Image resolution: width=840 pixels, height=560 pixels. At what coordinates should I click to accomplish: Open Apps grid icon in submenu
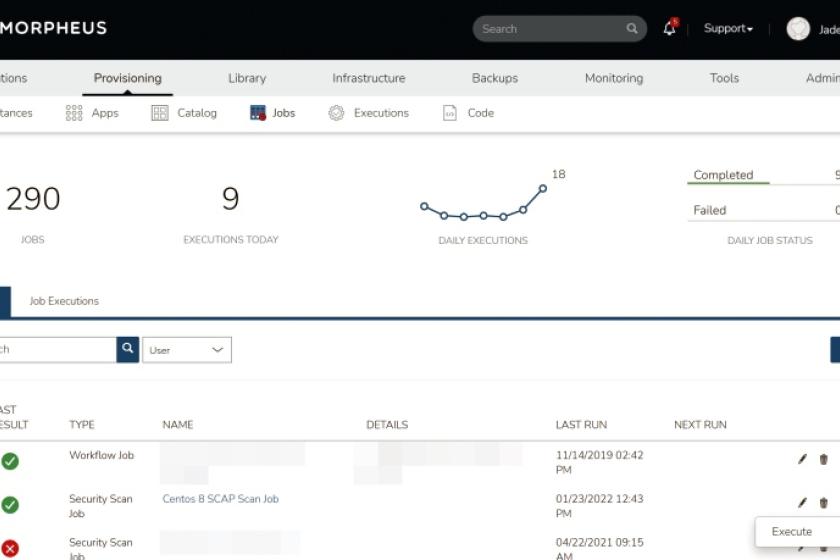pos(74,113)
